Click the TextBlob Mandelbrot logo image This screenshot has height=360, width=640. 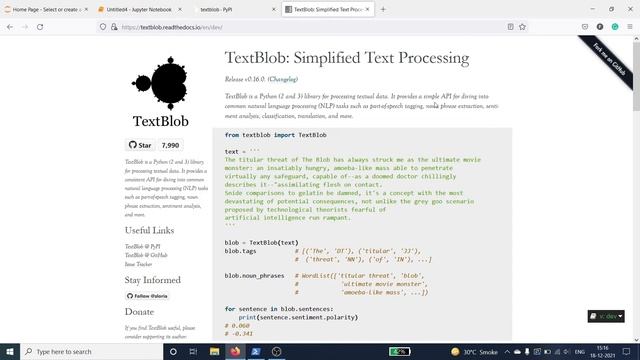pos(160,83)
